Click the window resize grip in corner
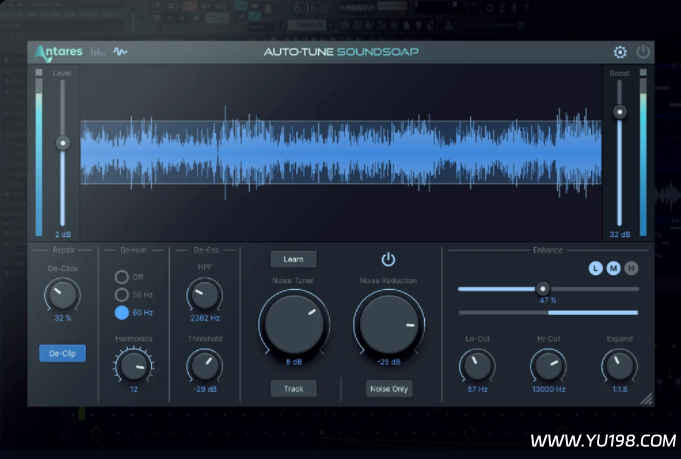681x459 pixels. [646, 398]
